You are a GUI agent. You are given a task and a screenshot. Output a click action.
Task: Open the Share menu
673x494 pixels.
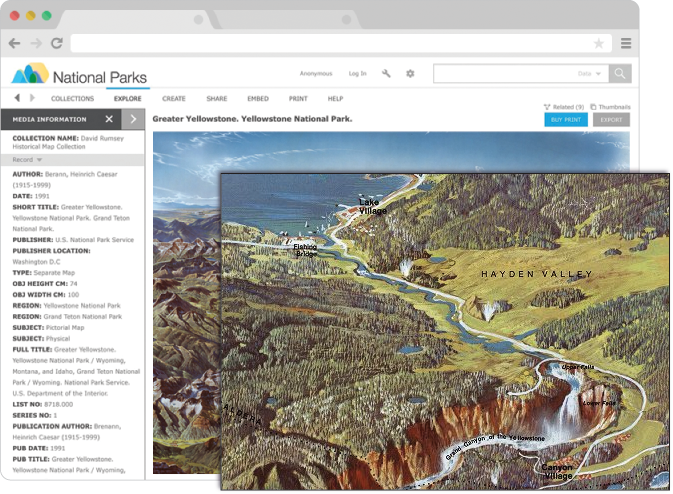(217, 98)
